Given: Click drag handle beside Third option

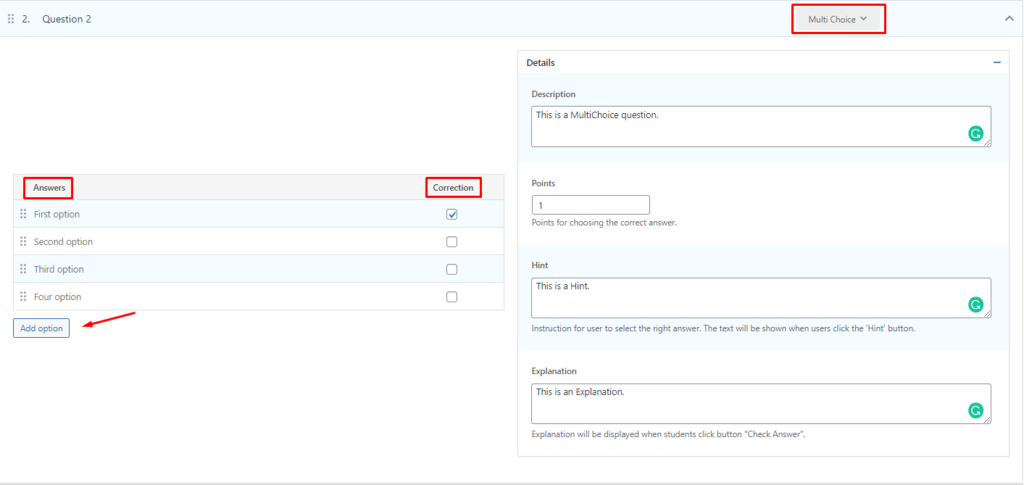Looking at the screenshot, I should pyautogui.click(x=23, y=269).
